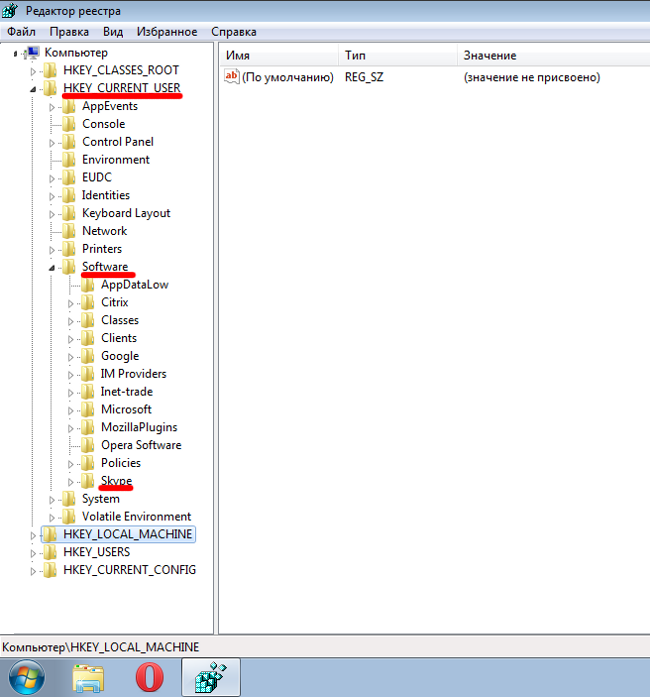Click the Printers folder icon
Screen dimensions: 650x697
[69, 249]
